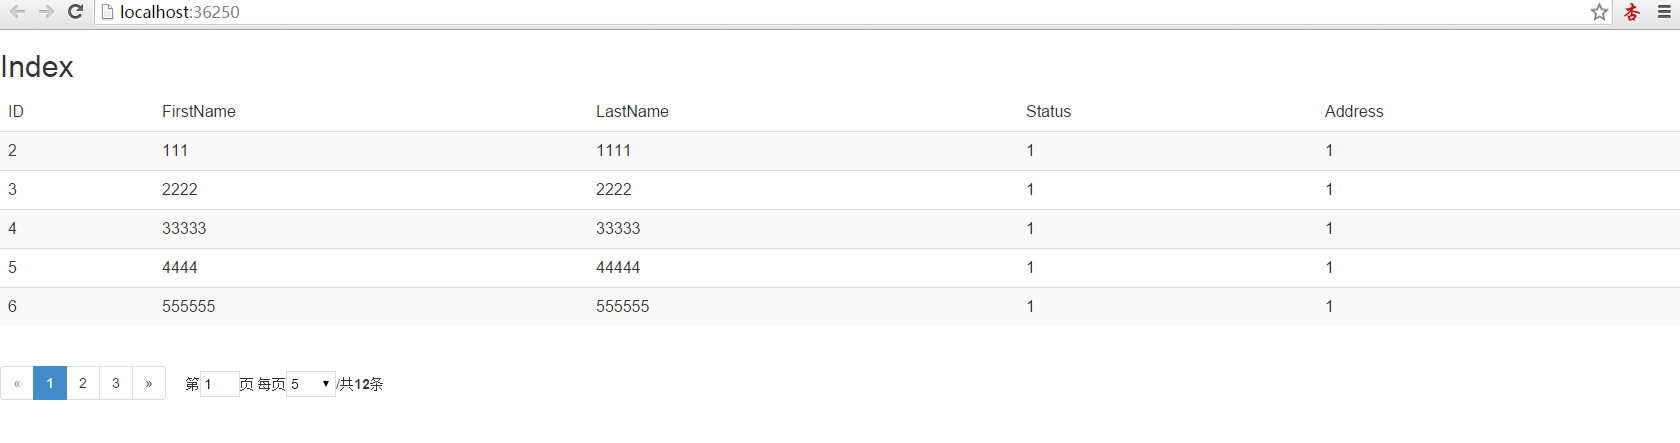Click the Status column header
This screenshot has height=443, width=1680.
[x=1048, y=111]
